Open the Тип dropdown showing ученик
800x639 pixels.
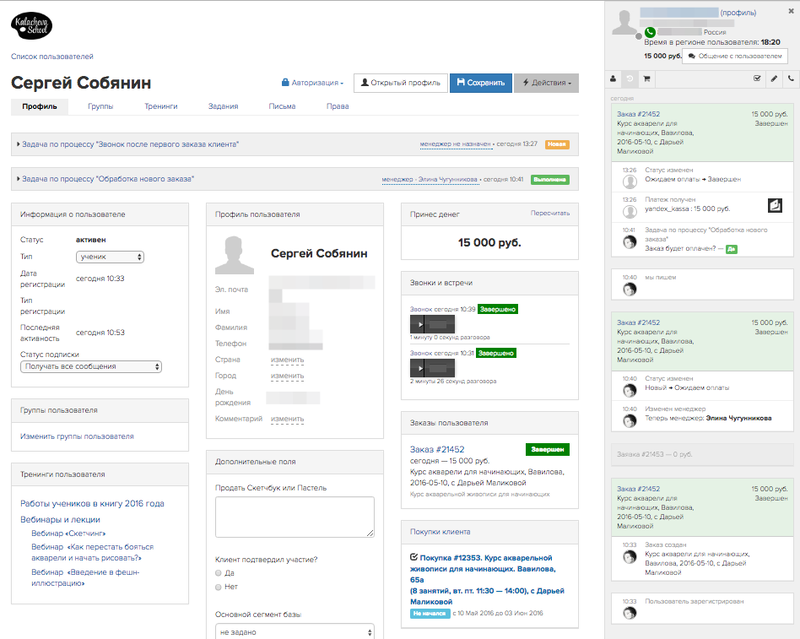pyautogui.click(x=110, y=257)
